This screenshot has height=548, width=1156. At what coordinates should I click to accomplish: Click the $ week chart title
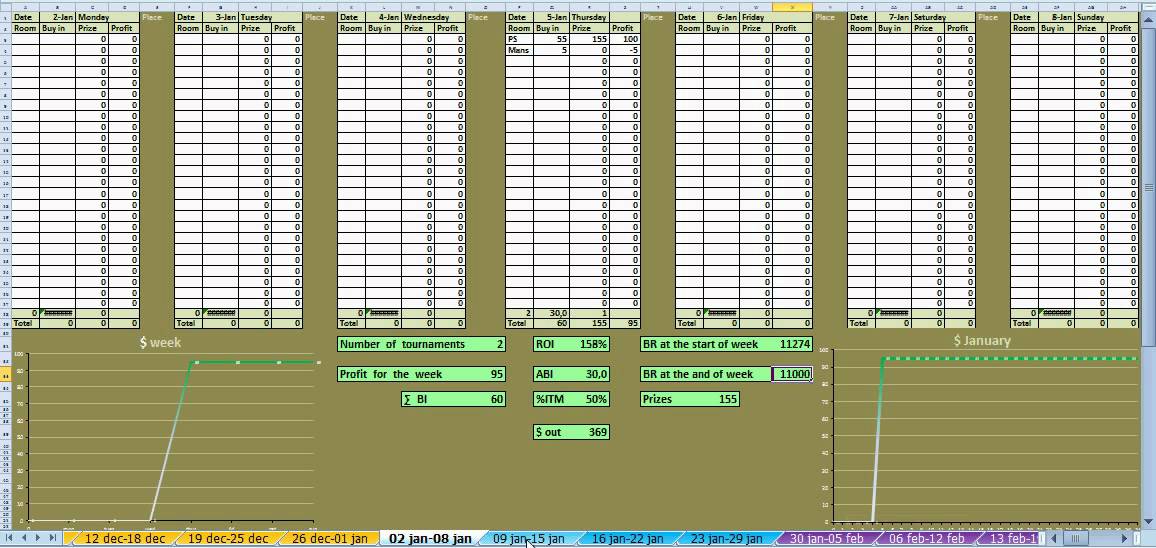click(x=160, y=342)
